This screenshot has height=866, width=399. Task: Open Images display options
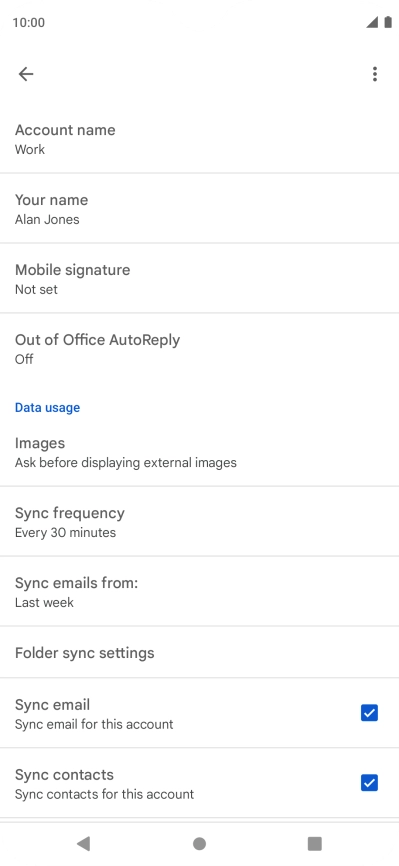200,452
